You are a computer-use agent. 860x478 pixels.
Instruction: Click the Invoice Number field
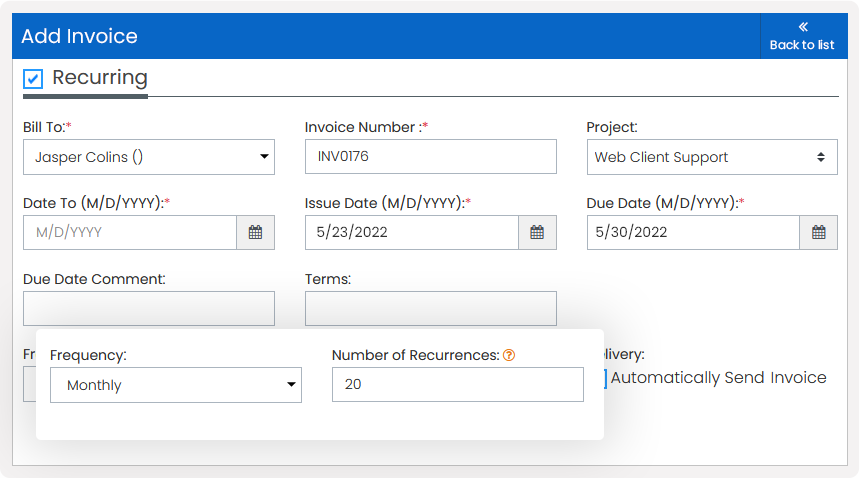pos(431,156)
